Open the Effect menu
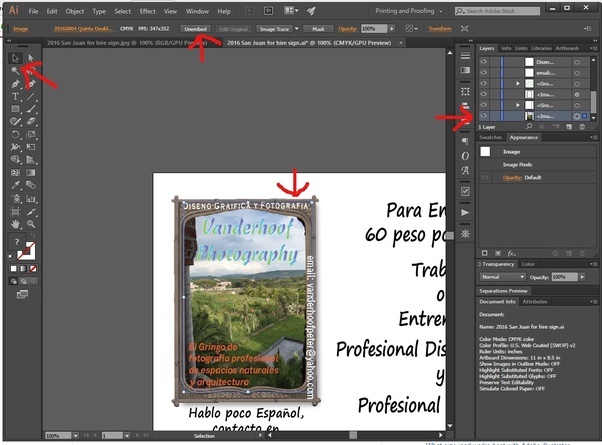This screenshot has width=602, height=445. click(x=147, y=11)
